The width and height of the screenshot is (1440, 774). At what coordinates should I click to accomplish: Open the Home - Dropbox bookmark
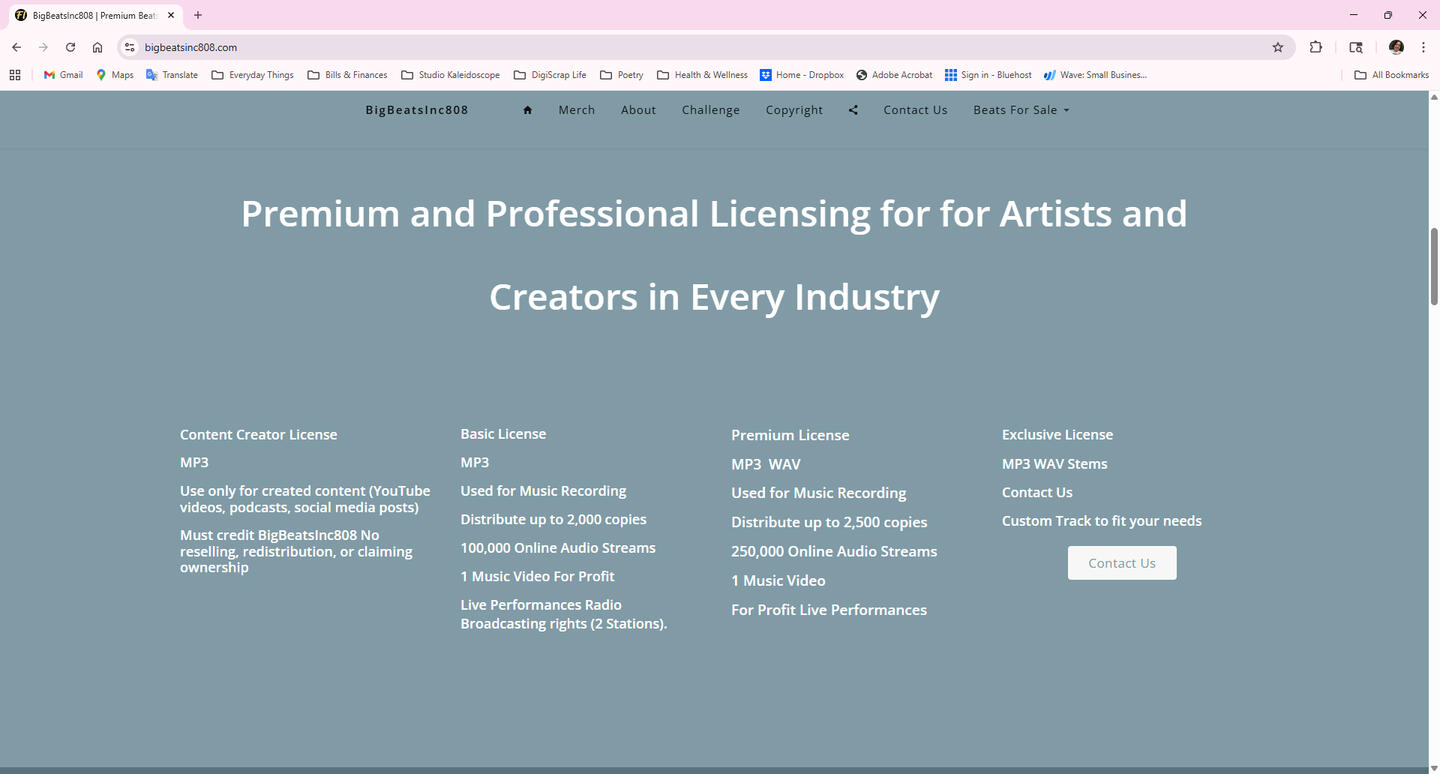[802, 75]
